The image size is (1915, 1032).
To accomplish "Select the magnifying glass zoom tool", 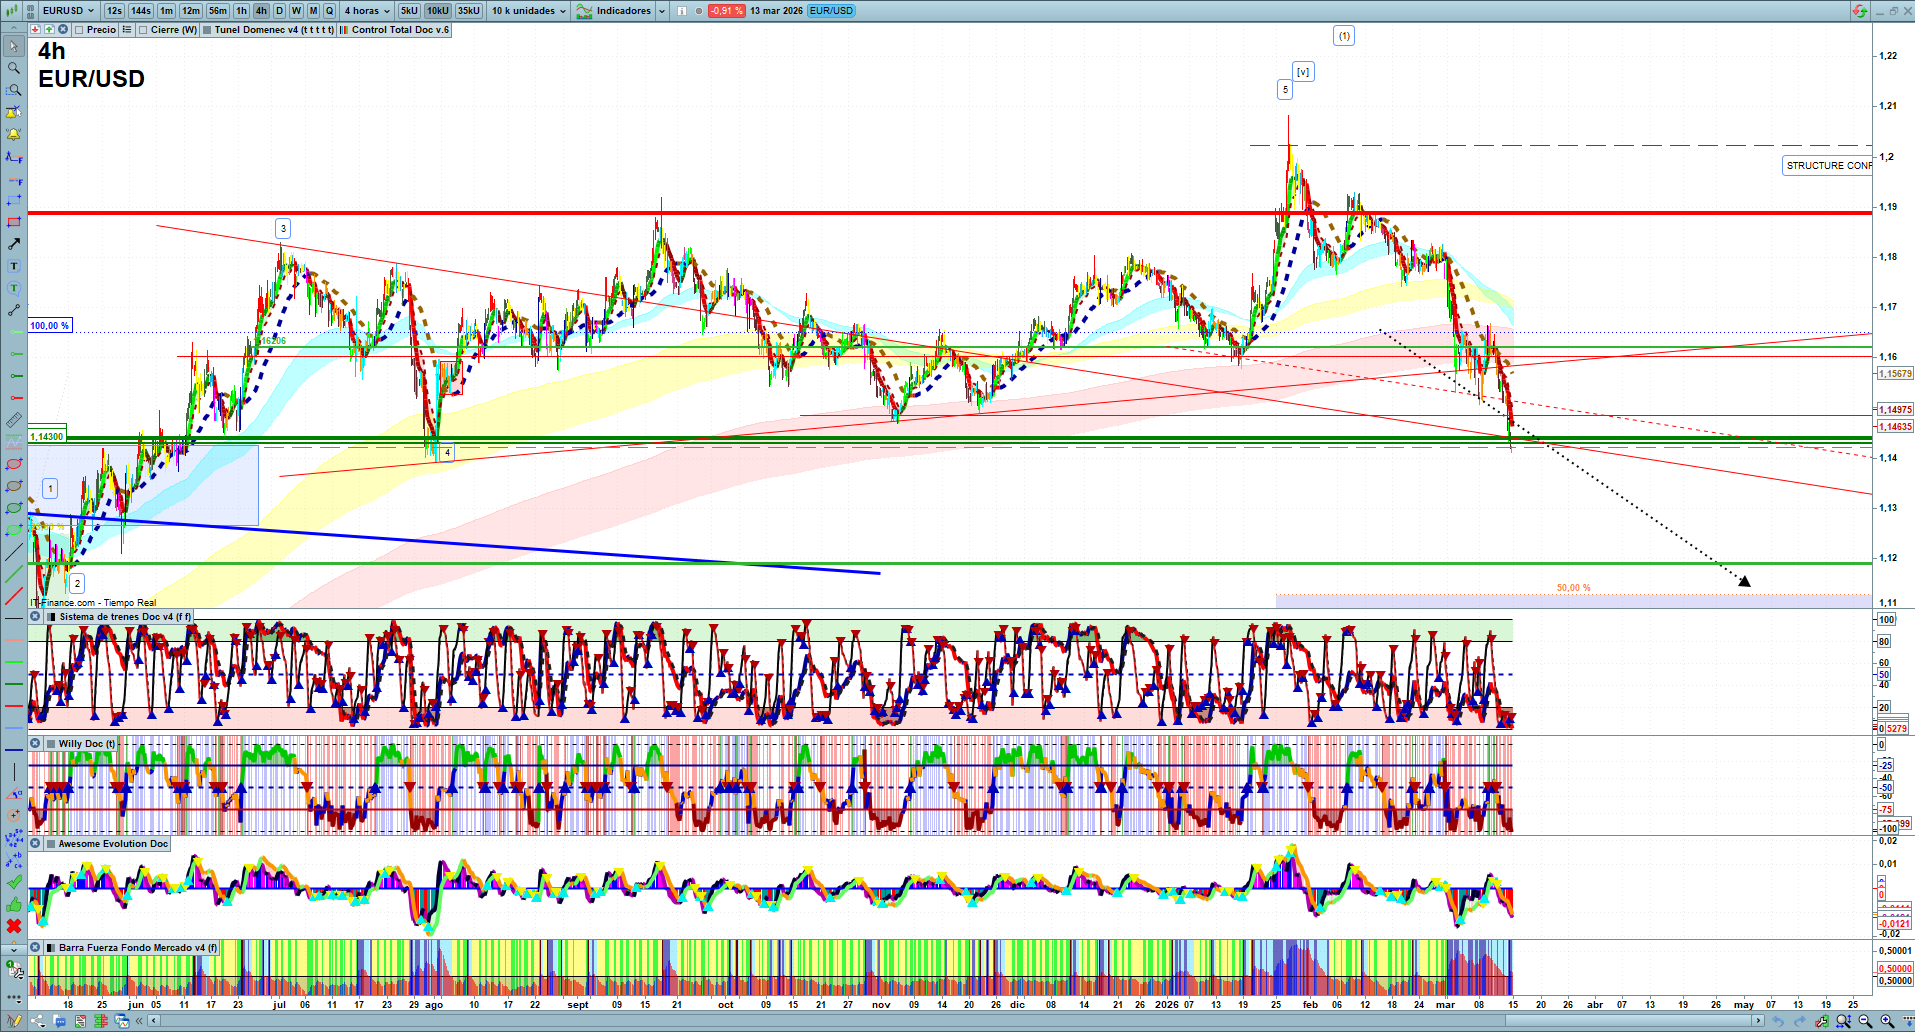I will [14, 68].
